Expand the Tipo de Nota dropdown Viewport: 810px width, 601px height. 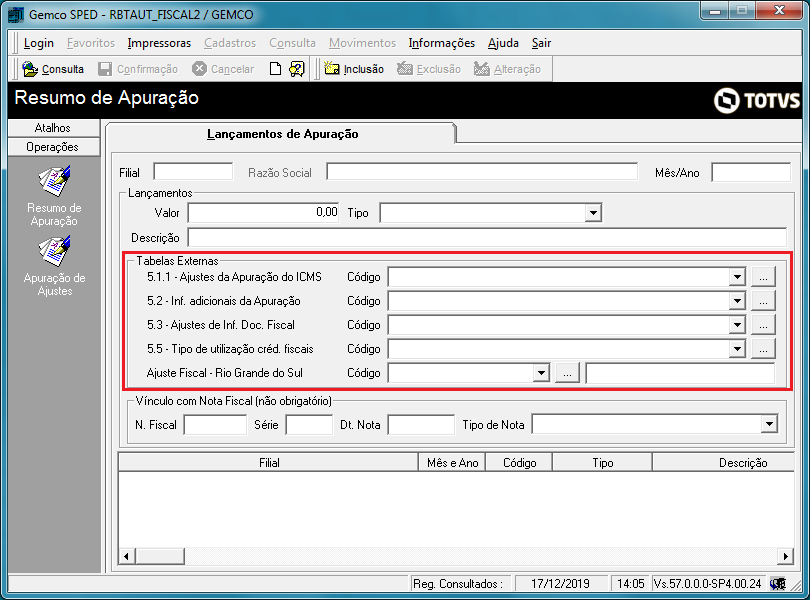point(769,425)
